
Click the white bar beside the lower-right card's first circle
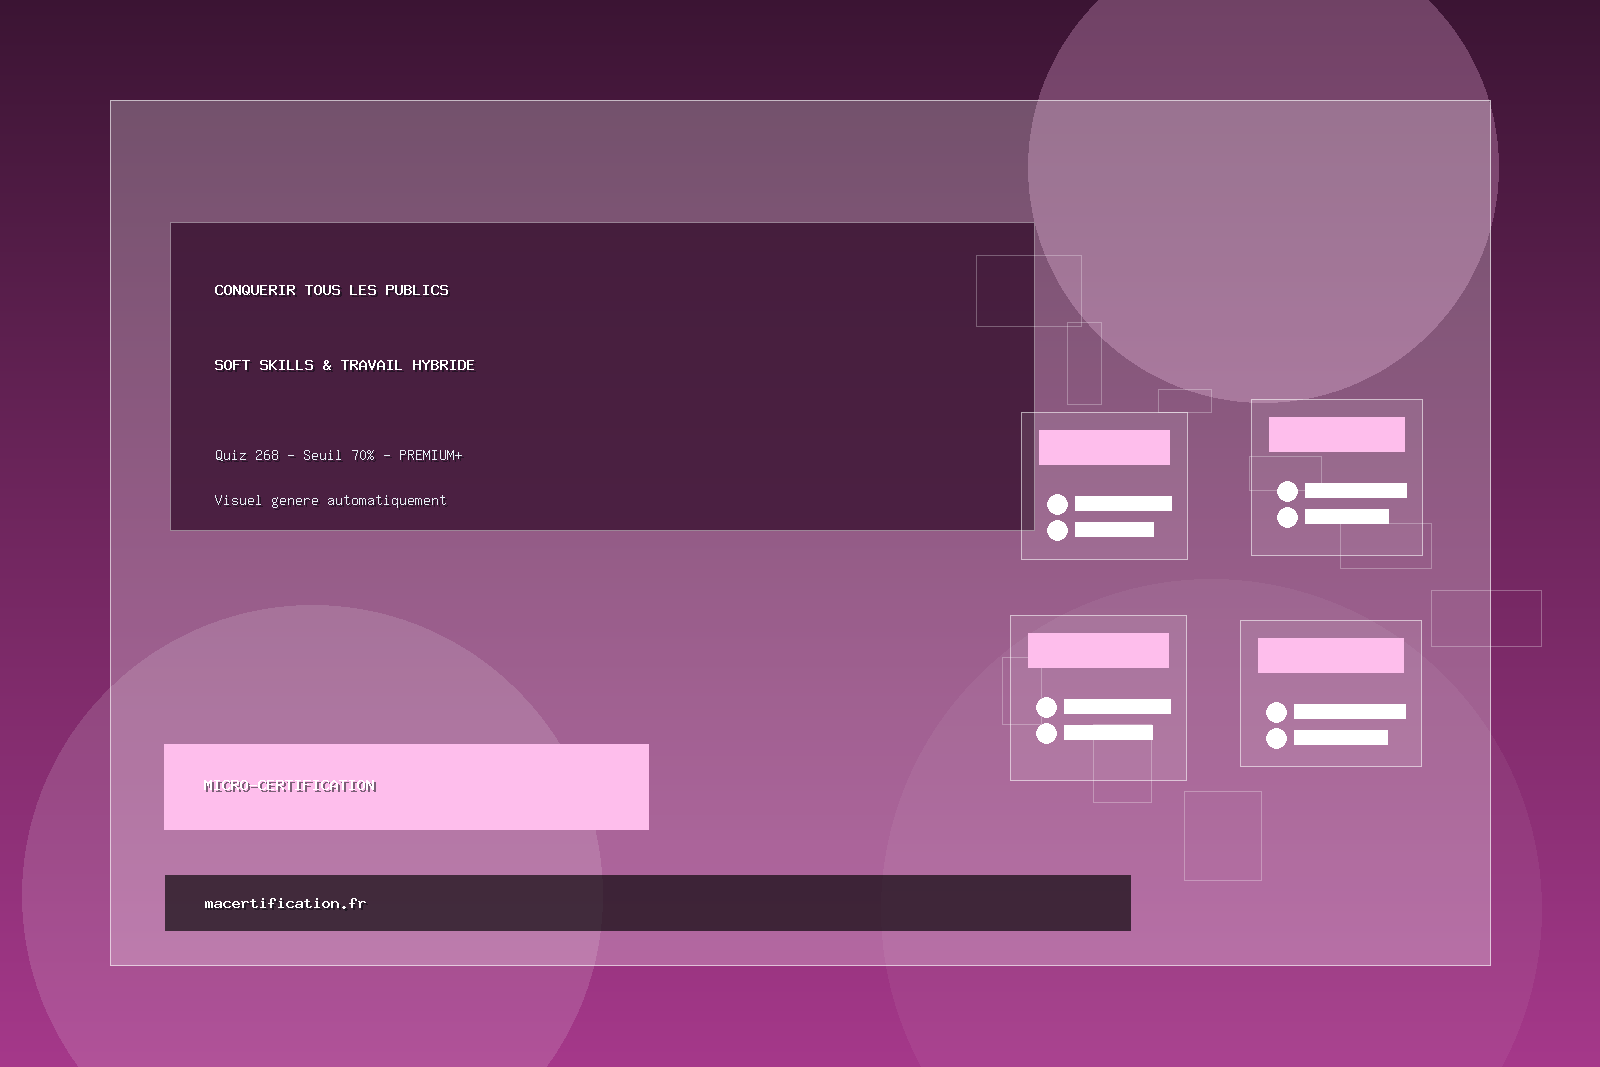[1349, 712]
